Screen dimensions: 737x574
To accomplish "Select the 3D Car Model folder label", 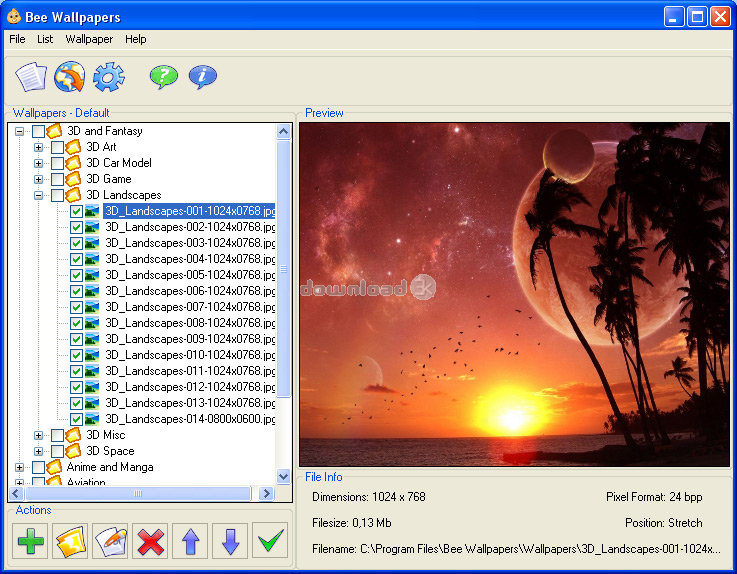I will point(118,163).
